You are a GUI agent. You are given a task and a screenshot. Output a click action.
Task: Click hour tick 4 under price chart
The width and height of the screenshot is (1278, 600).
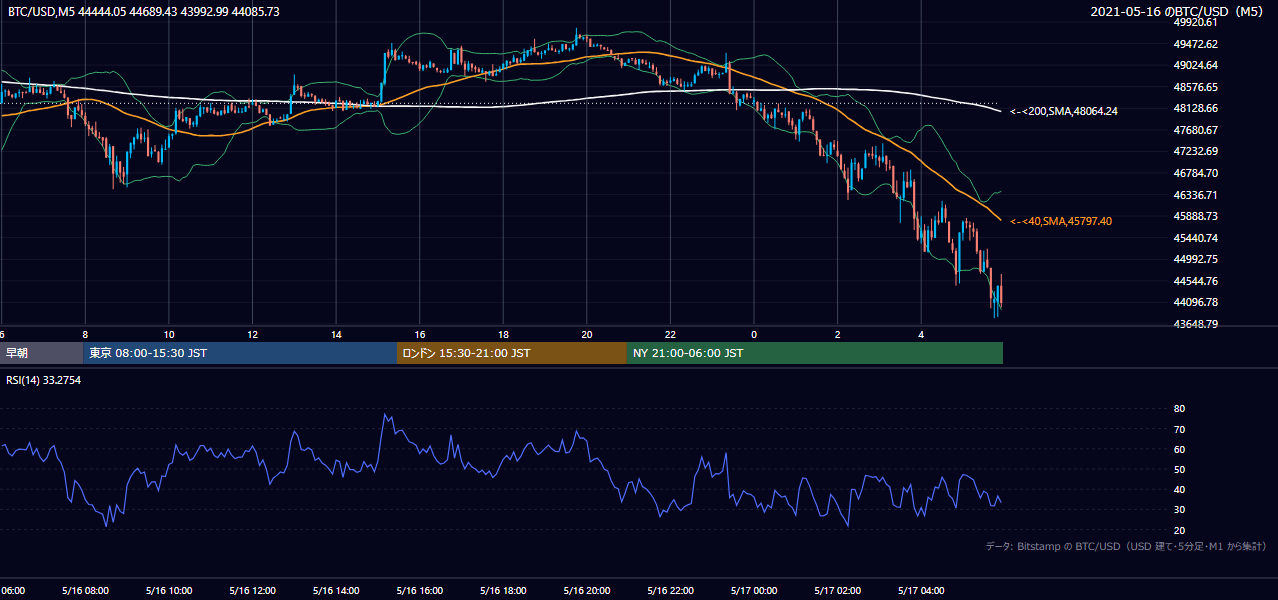(x=921, y=334)
